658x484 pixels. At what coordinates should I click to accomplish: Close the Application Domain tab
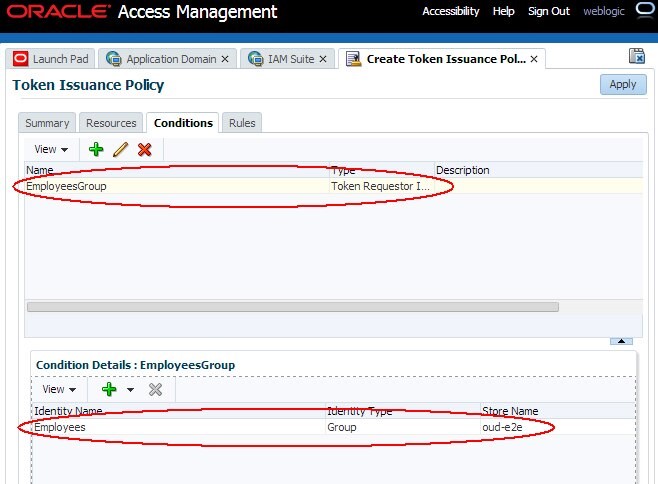pos(225,59)
